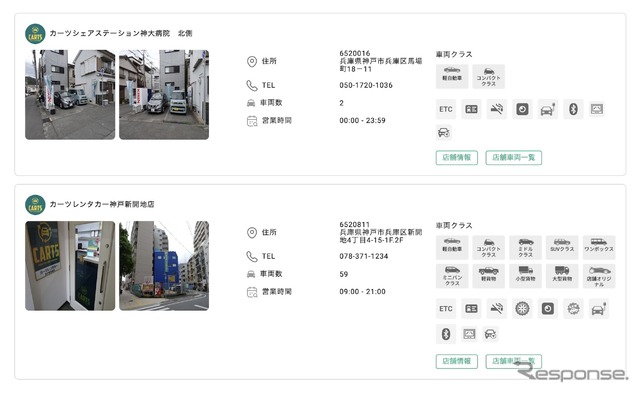Click the no-smoking icon for 神戸新開地店

tap(497, 309)
